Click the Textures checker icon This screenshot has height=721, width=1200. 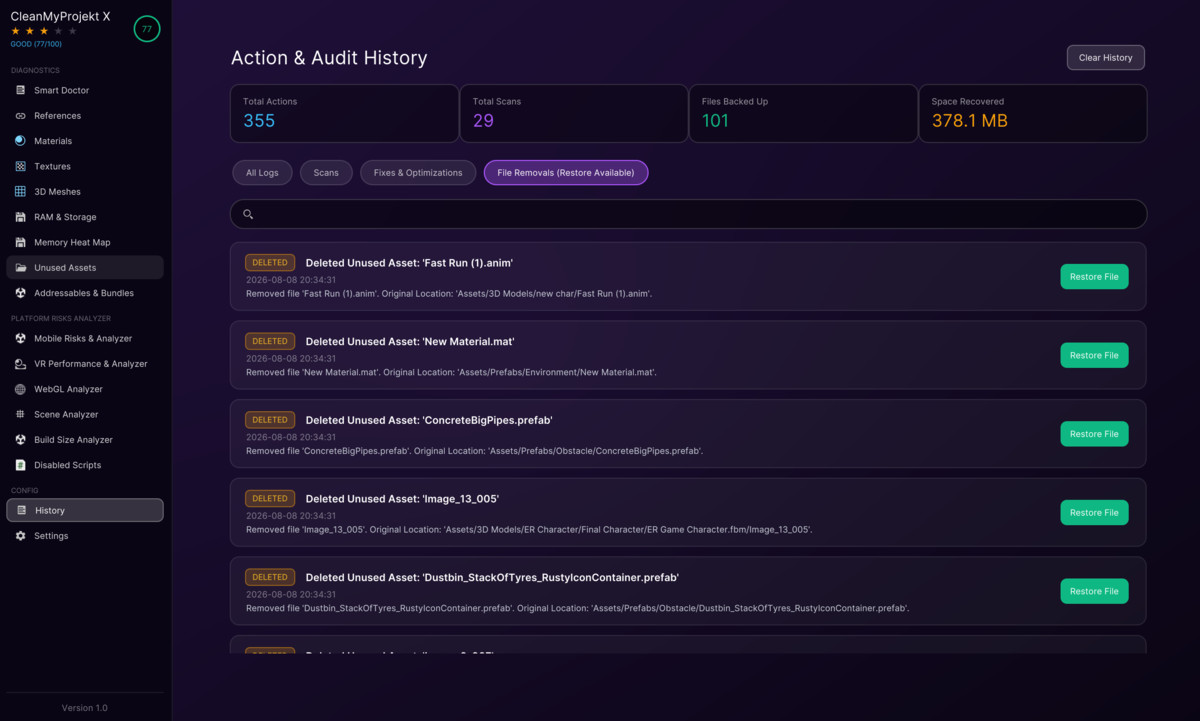(21, 166)
